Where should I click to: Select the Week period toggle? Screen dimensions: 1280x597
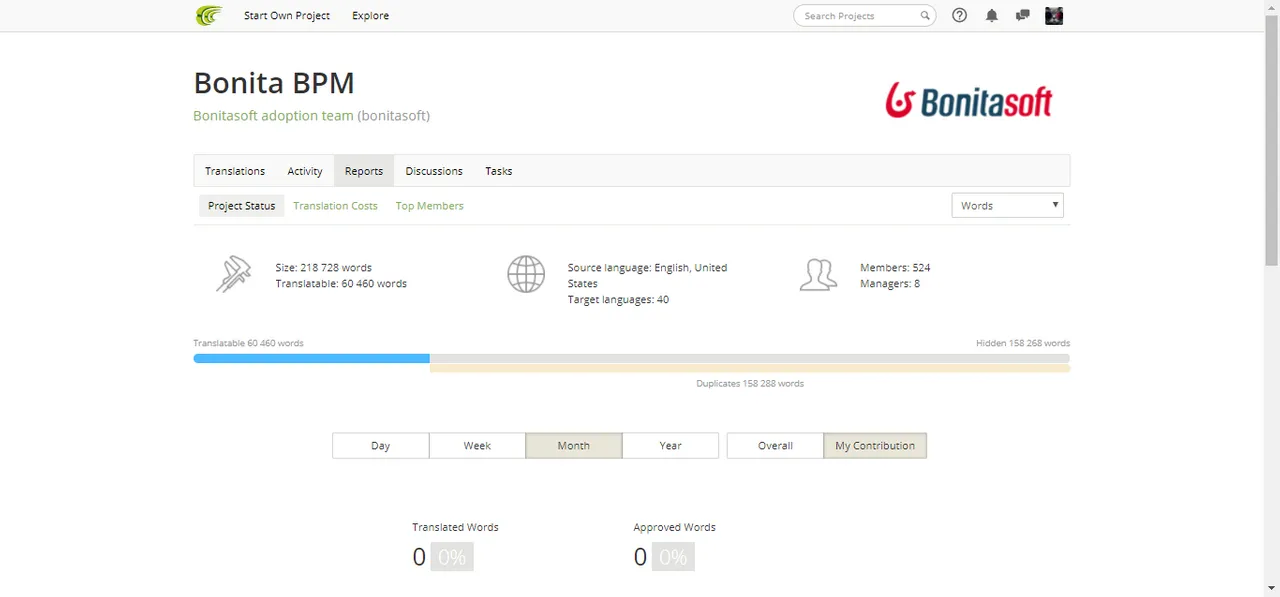pos(477,445)
